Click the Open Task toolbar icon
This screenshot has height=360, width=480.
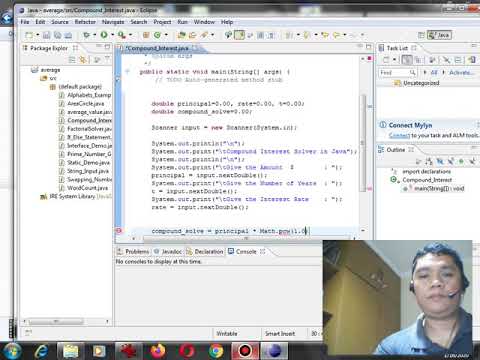192,35
